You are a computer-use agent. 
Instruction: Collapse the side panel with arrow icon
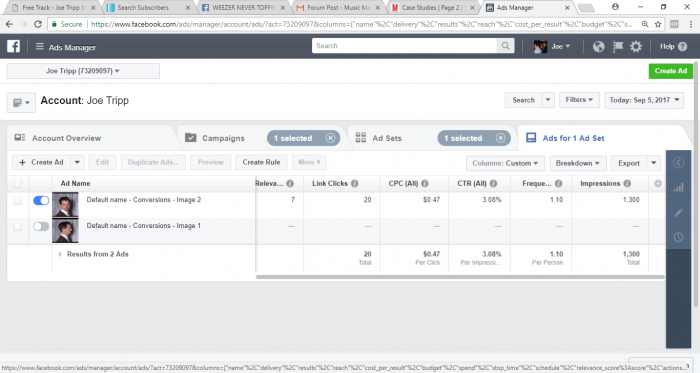pos(678,163)
